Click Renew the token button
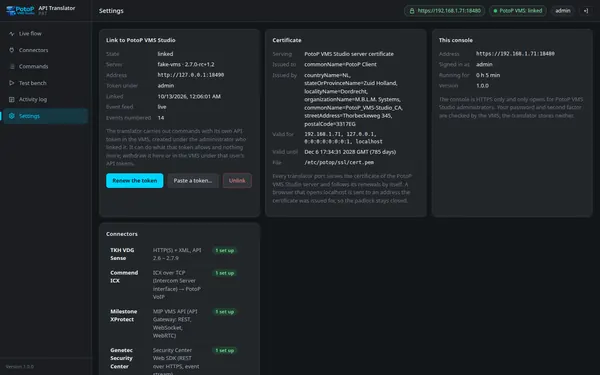The height and width of the screenshot is (375, 600). pos(135,181)
